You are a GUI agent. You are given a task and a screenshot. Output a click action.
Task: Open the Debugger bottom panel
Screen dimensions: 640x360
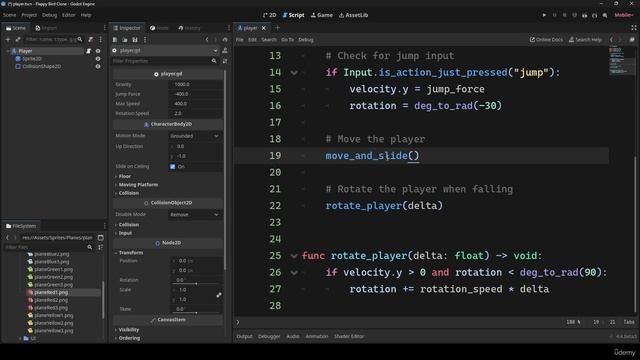click(x=269, y=336)
